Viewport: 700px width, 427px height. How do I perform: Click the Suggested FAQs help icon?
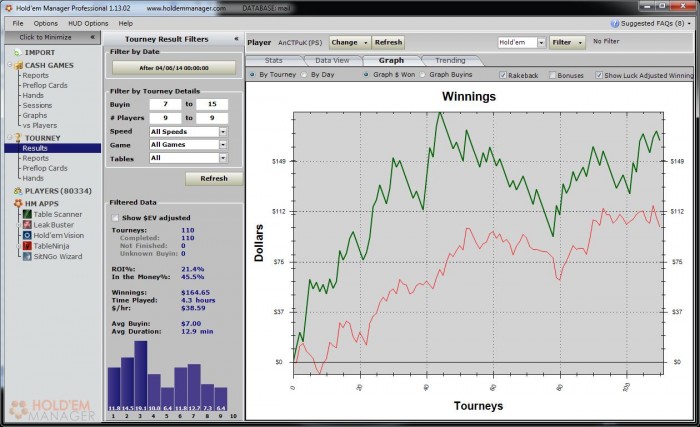(615, 23)
